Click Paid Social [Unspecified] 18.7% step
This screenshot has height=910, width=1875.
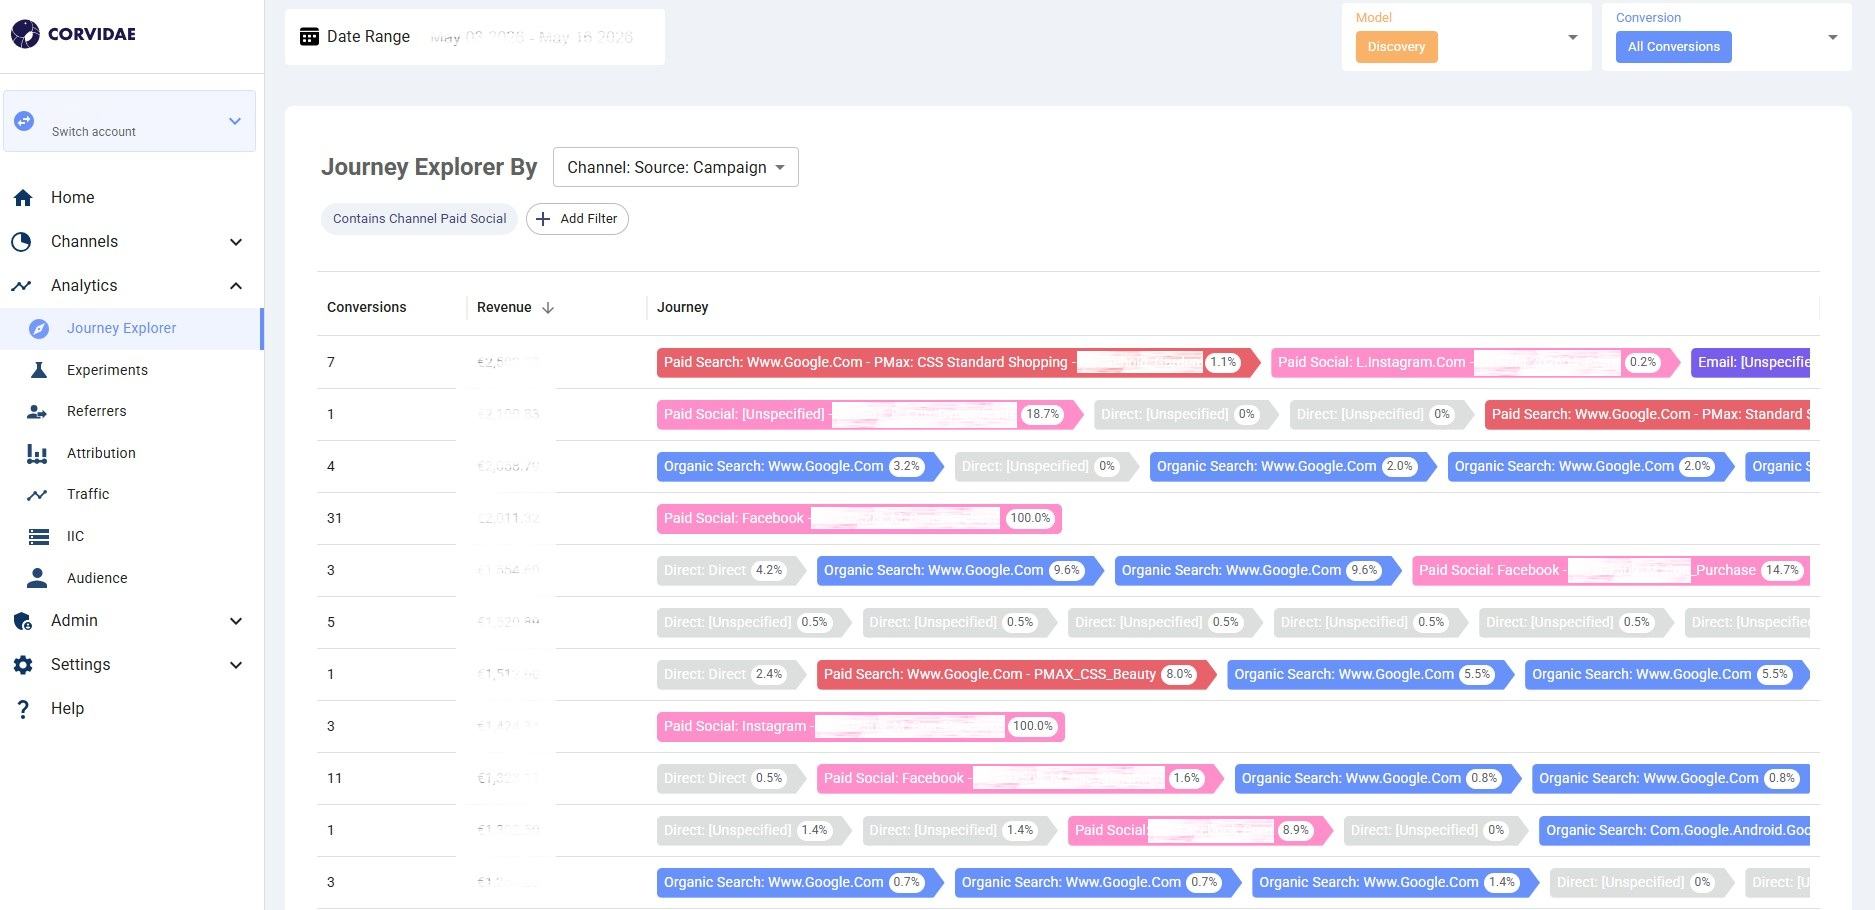[869, 414]
